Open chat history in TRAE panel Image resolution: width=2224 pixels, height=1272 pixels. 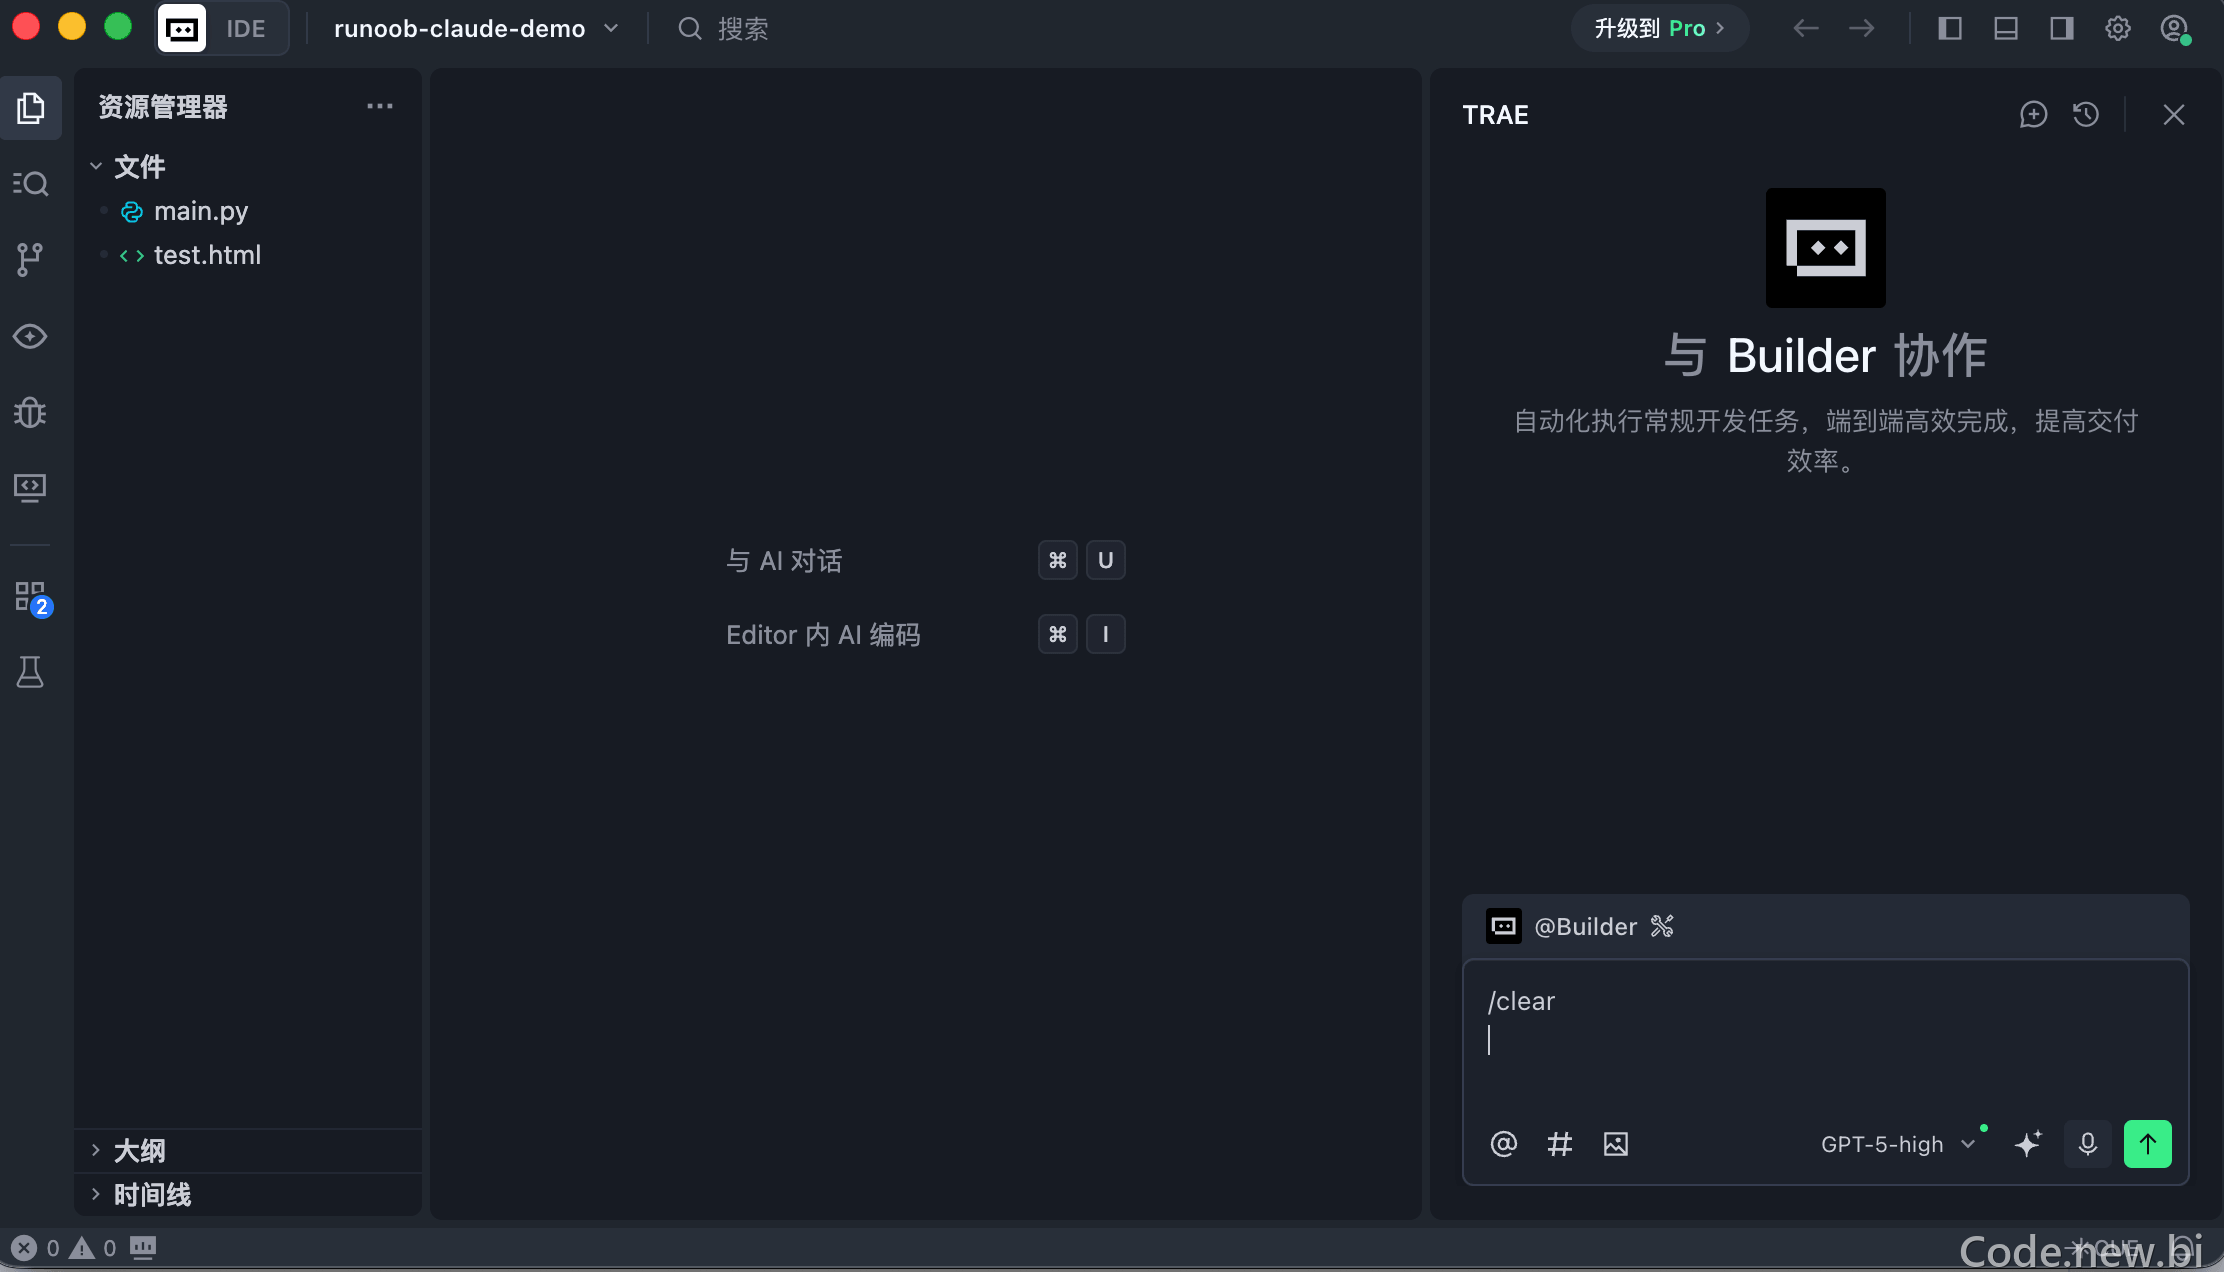point(2086,115)
